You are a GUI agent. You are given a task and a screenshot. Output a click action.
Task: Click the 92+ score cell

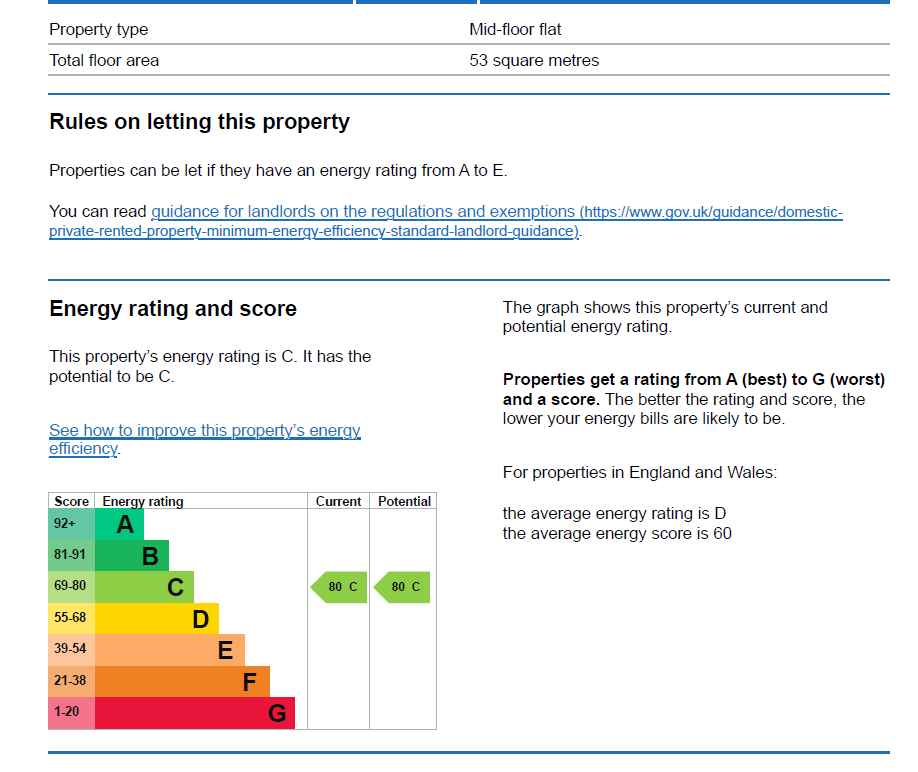tap(71, 524)
